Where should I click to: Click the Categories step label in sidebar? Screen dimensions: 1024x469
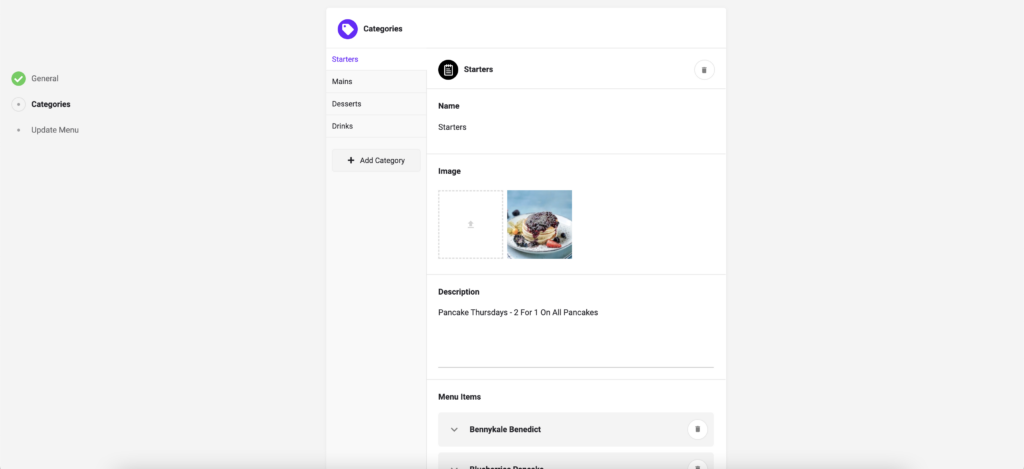(x=51, y=104)
